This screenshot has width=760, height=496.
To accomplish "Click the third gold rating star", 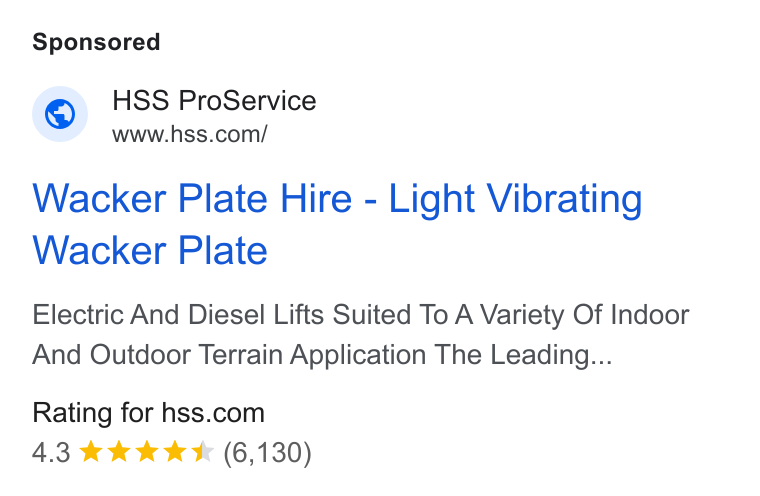I will pyautogui.click(x=147, y=452).
